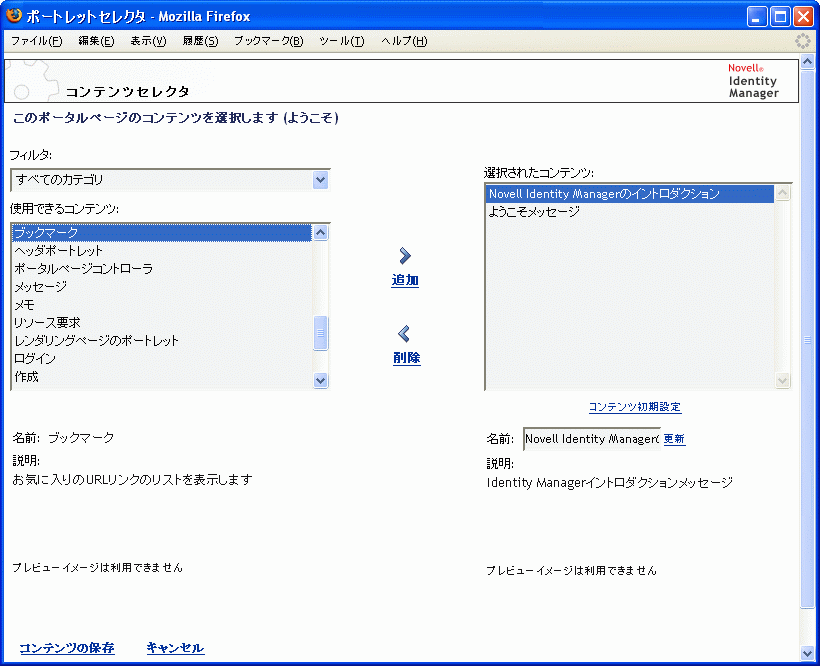The width and height of the screenshot is (820, 666).
Task: Click the down arrow on selected contents scrollbar
Action: point(783,380)
